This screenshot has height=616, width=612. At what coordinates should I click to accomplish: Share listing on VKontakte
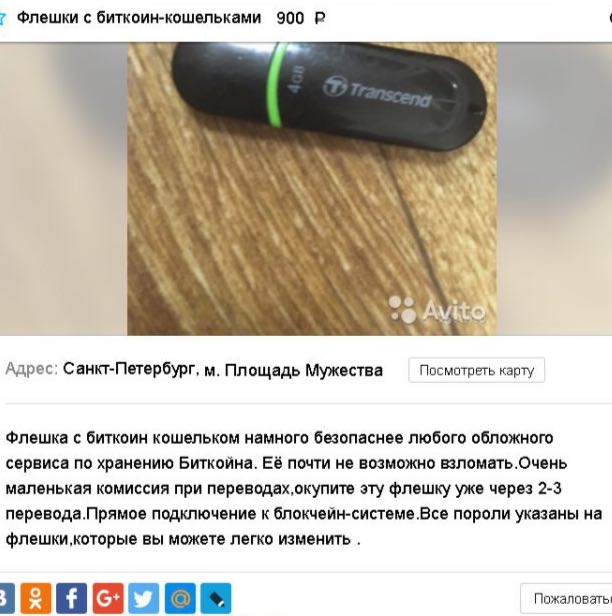pyautogui.click(x=6, y=598)
